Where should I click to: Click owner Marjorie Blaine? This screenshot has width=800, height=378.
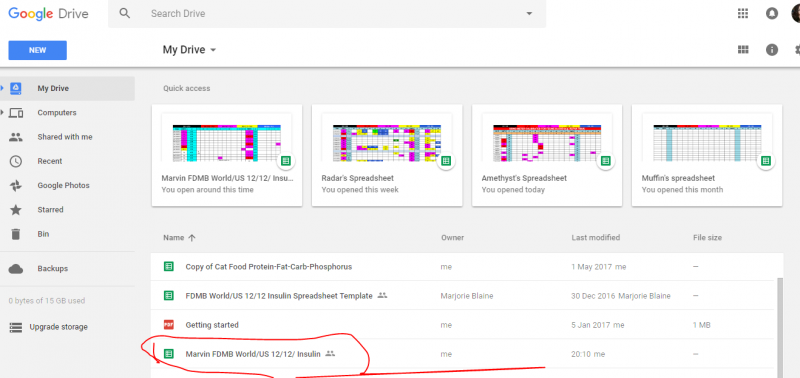467,296
